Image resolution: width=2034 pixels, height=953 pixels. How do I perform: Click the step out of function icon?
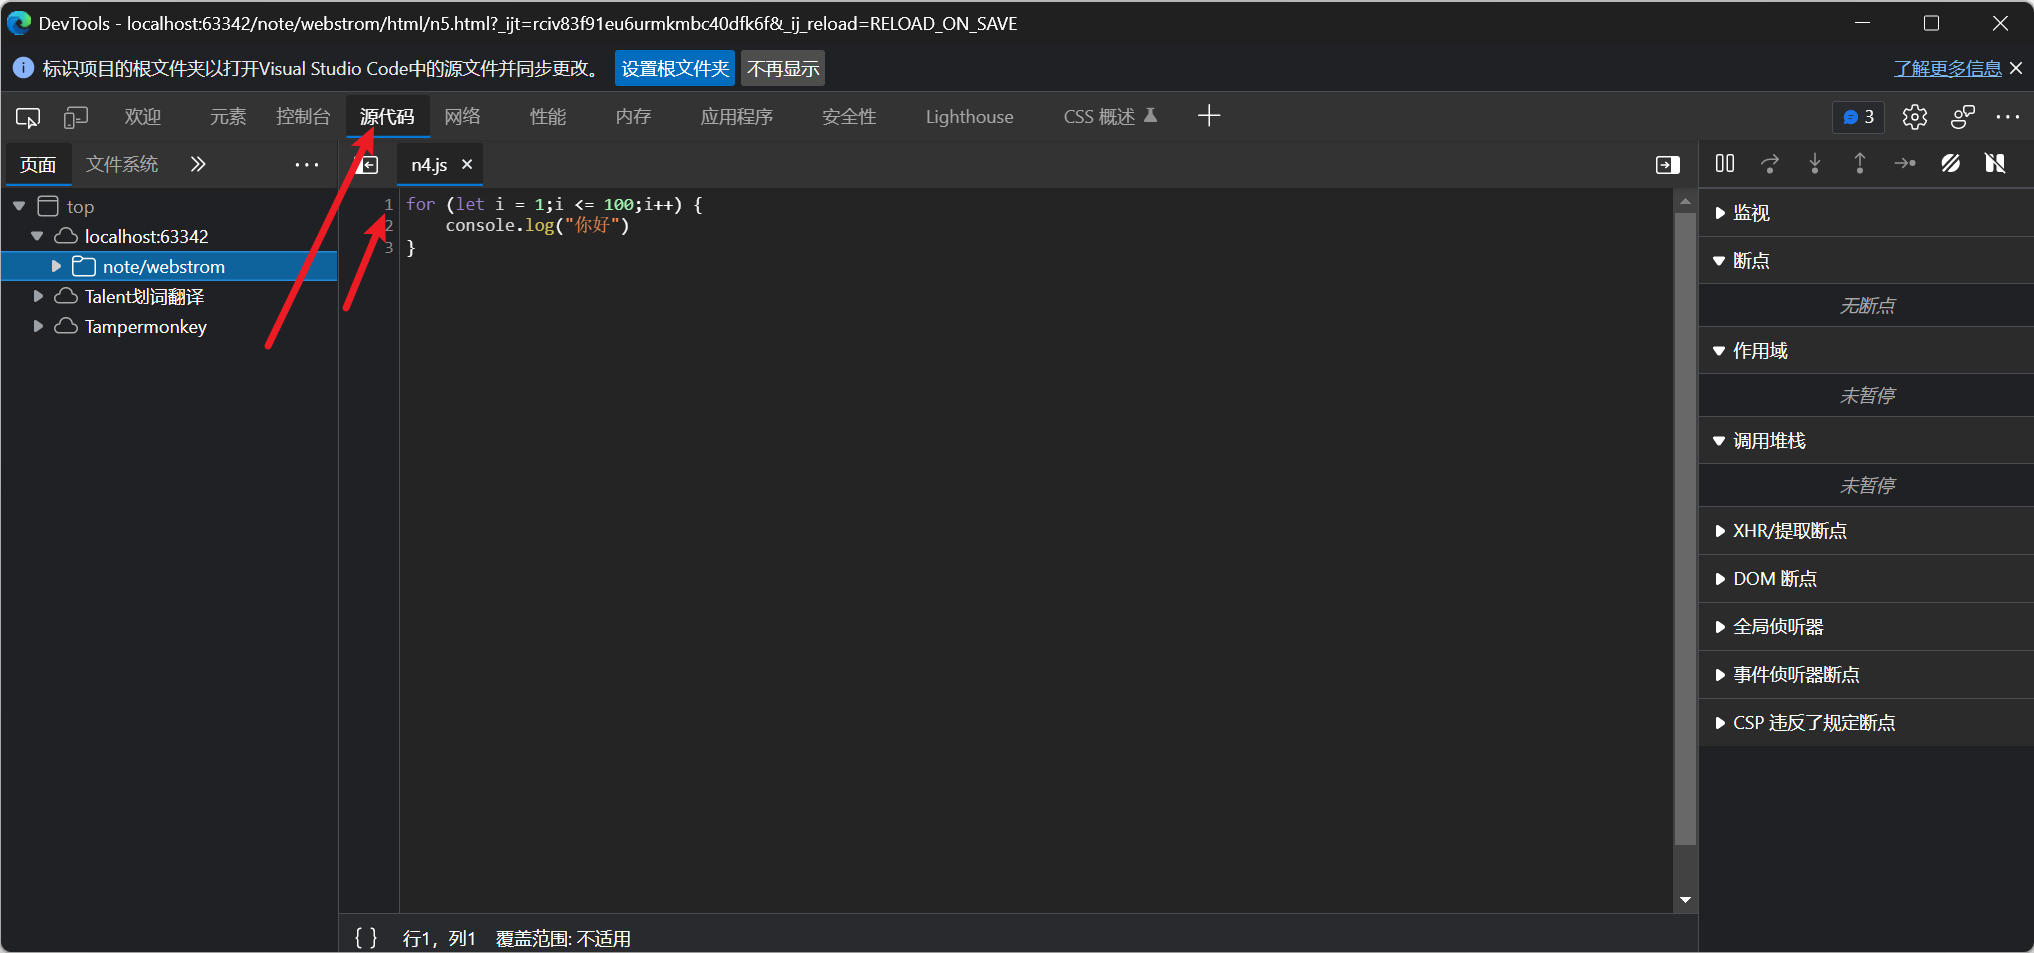tap(1860, 163)
